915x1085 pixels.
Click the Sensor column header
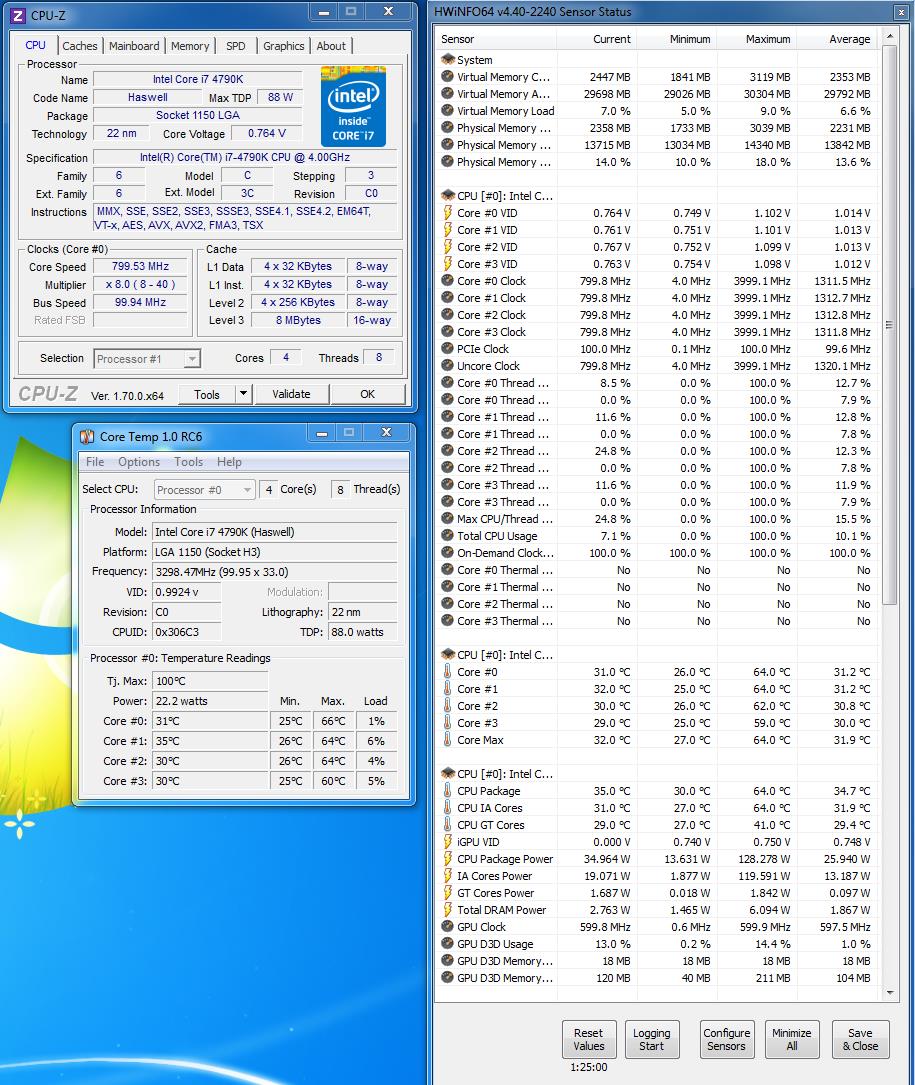(497, 39)
